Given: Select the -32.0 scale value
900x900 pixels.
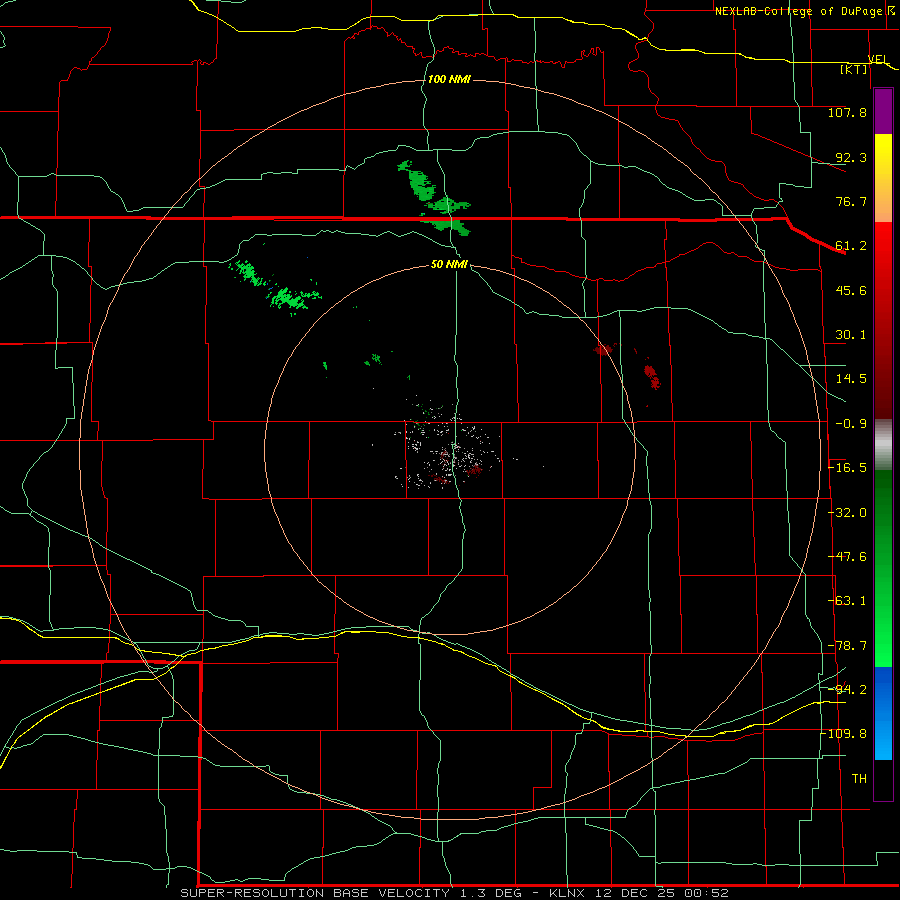Looking at the screenshot, I should pyautogui.click(x=847, y=513).
